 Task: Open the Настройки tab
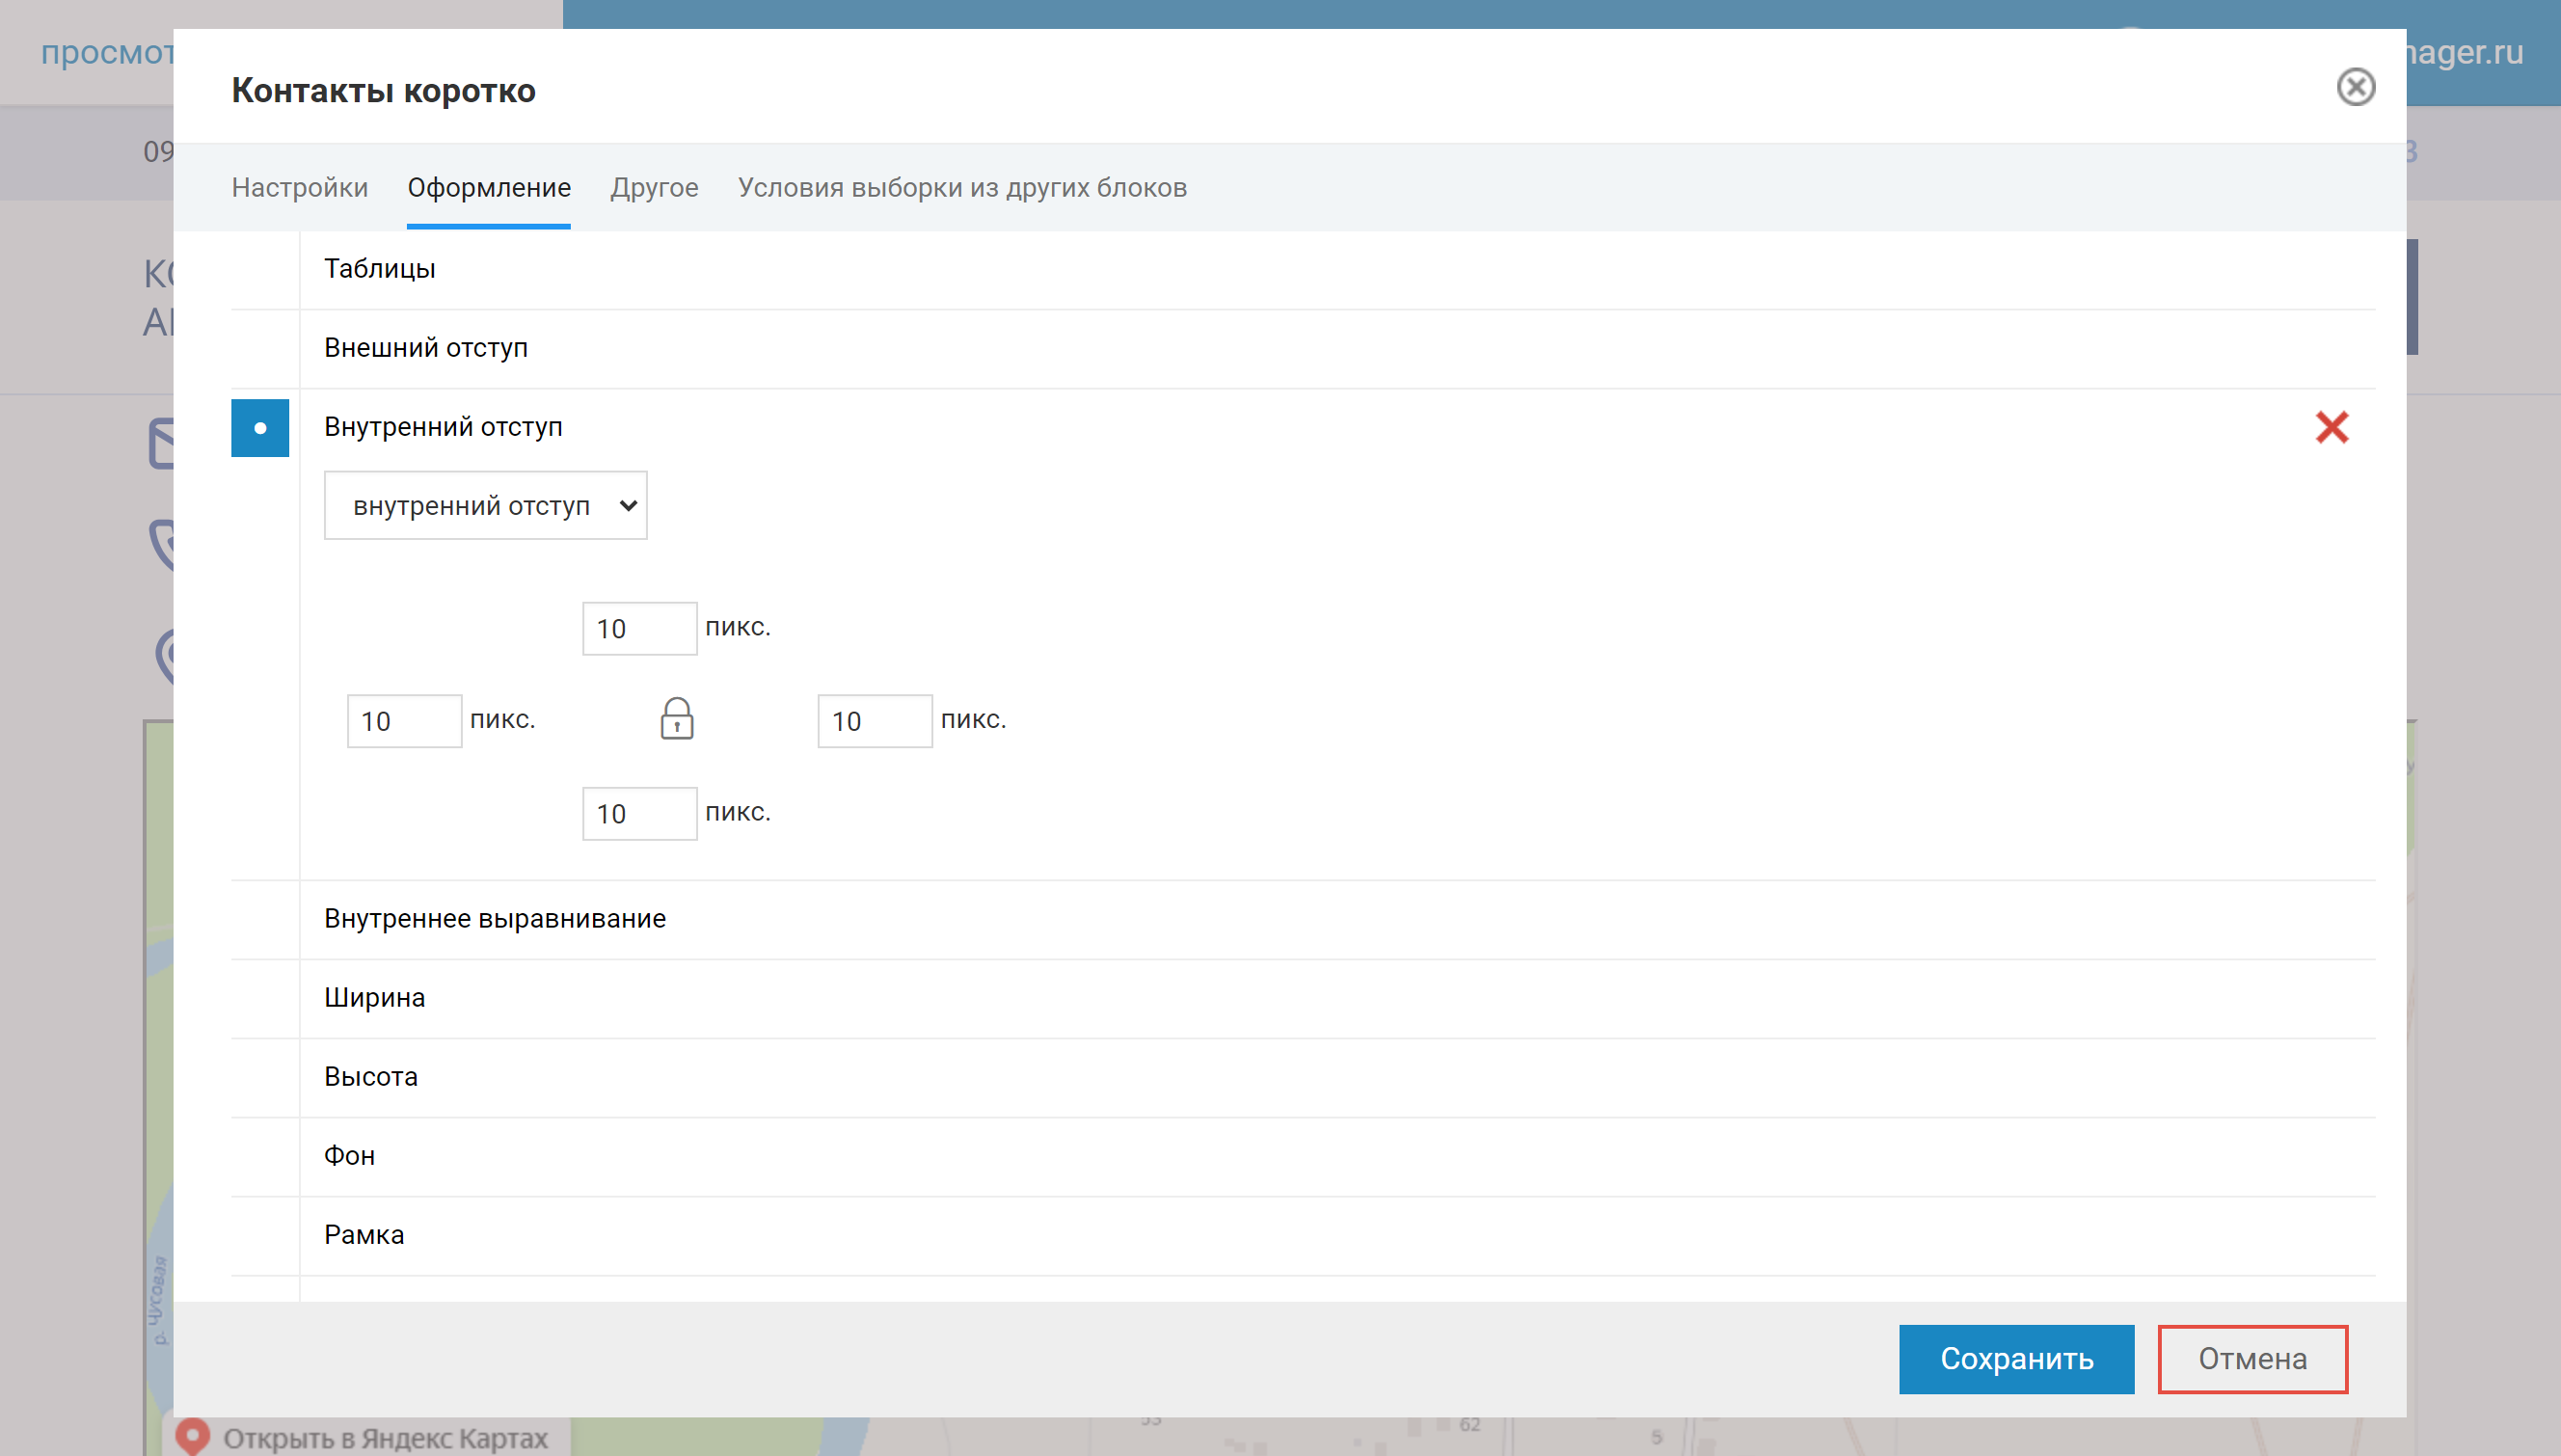click(x=299, y=188)
